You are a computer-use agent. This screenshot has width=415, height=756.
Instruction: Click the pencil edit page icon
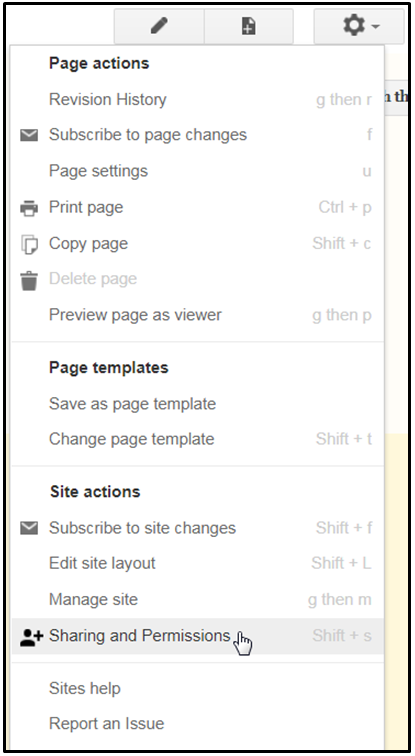click(159, 26)
